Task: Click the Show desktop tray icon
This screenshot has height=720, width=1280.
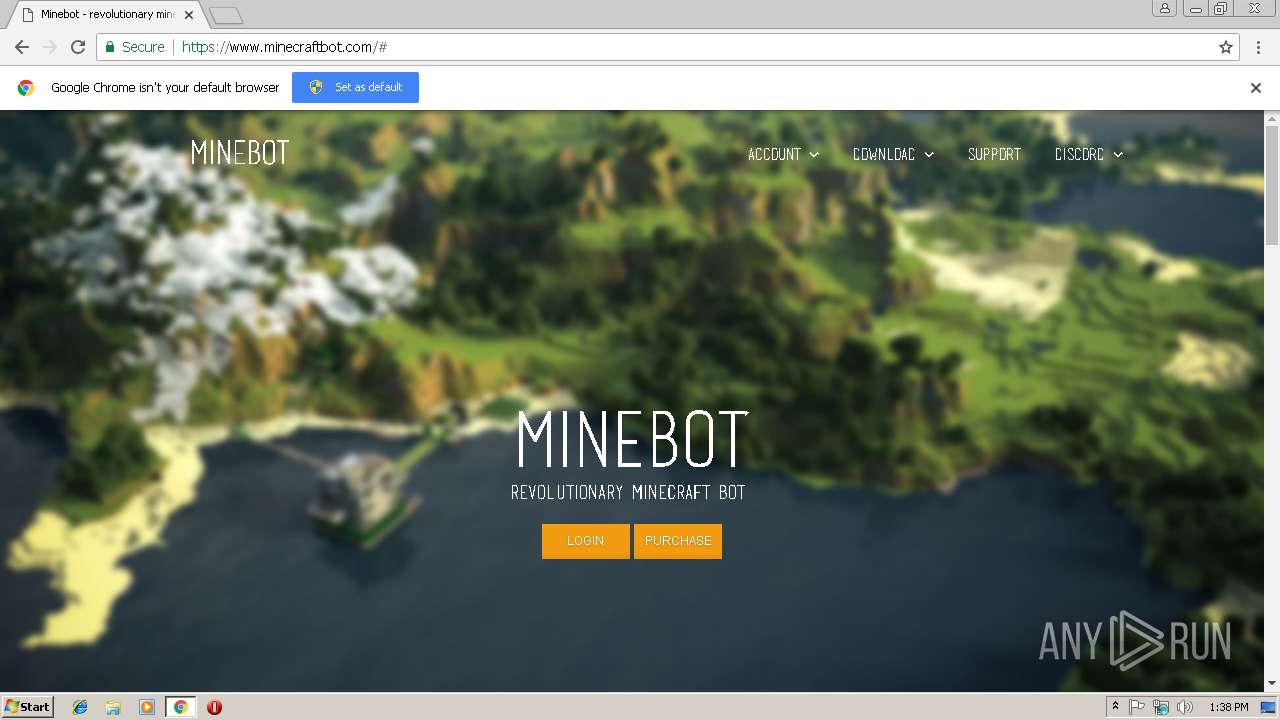Action: pyautogui.click(x=1268, y=707)
